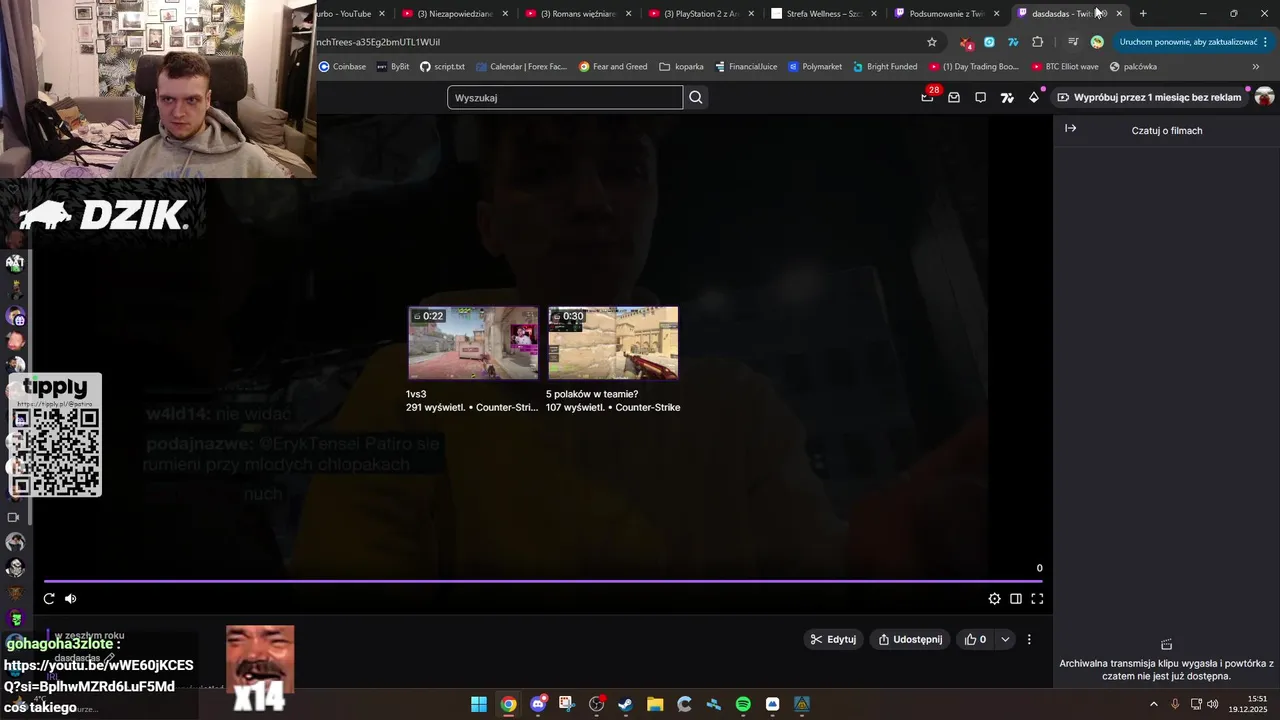Click the Wyszukaj search field
1280x720 pixels.
(565, 97)
